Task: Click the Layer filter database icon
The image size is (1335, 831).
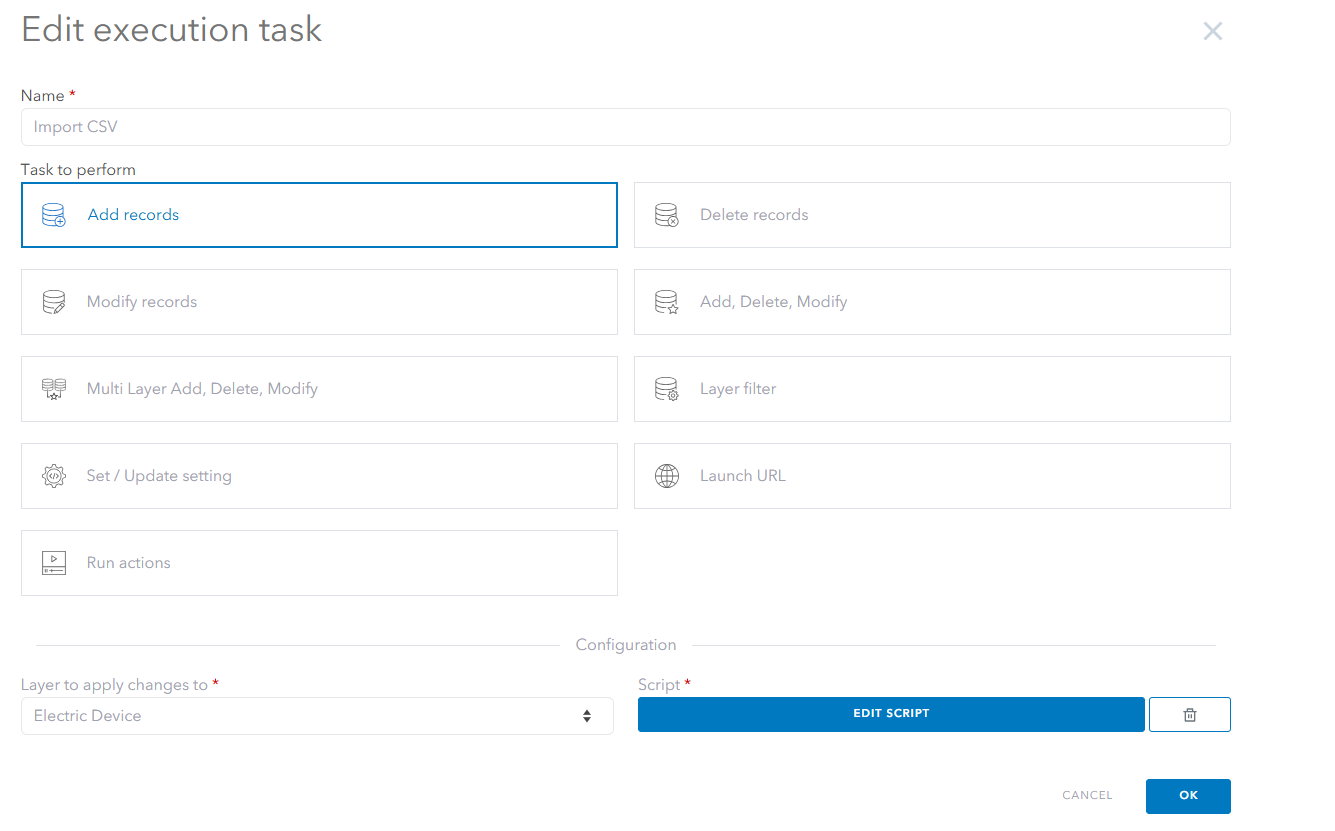Action: coord(666,389)
